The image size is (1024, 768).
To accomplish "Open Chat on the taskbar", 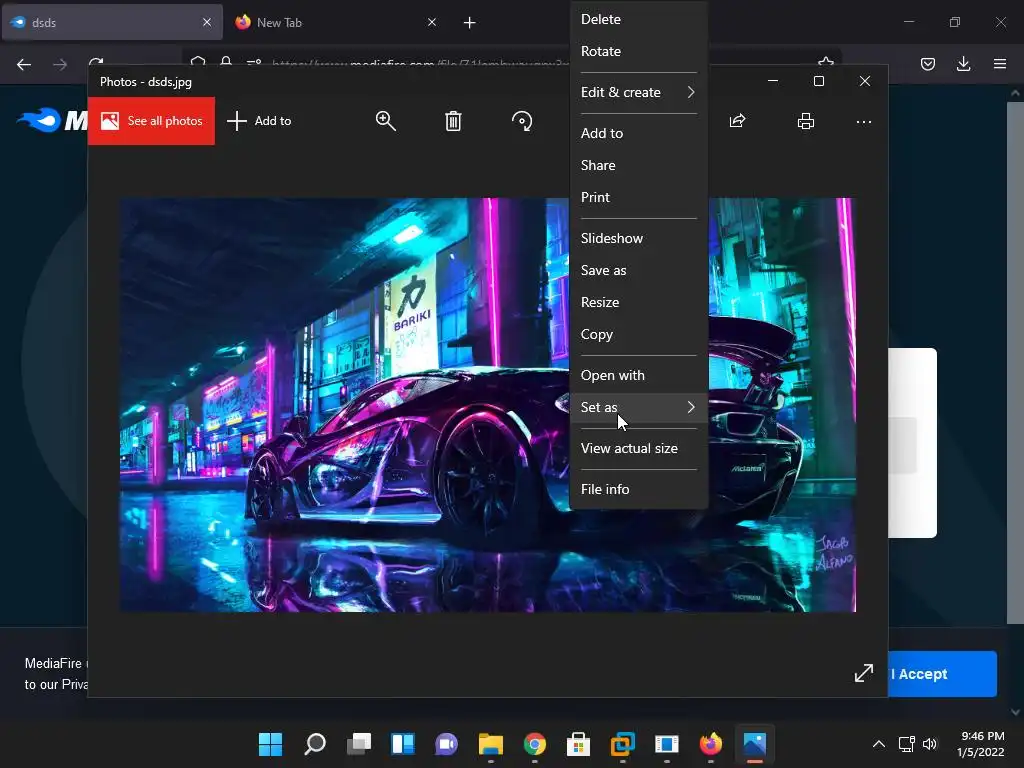I will coord(447,744).
